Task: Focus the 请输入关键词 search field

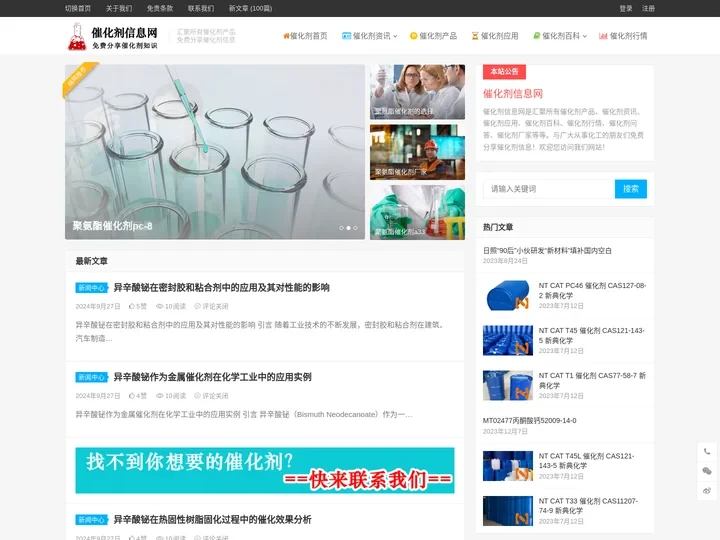Action: (549, 189)
